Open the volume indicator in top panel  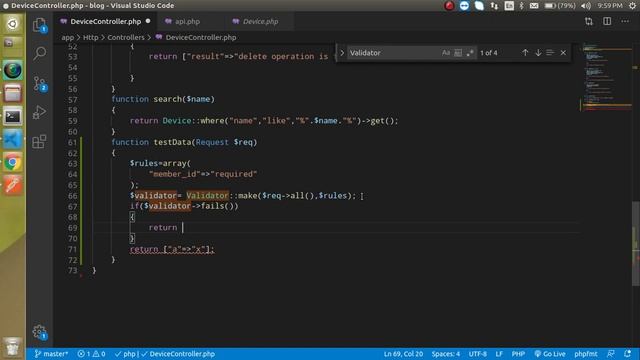586,6
